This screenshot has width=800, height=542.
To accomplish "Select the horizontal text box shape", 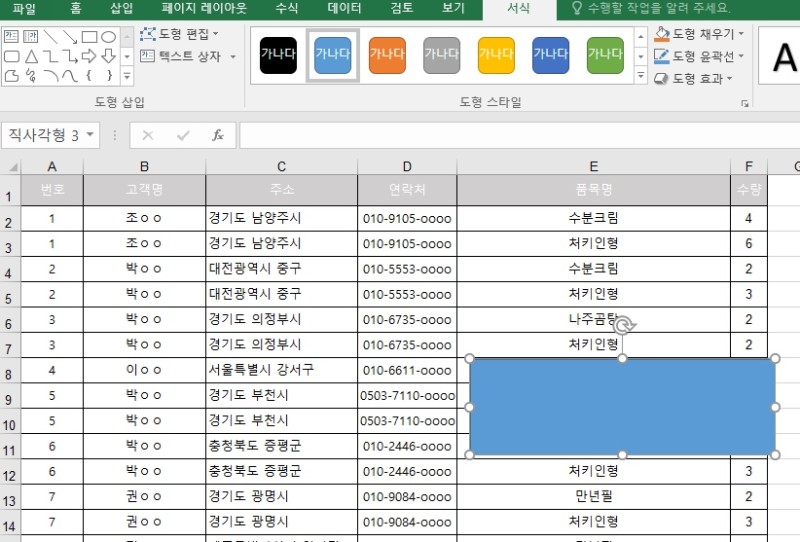I will coord(11,36).
